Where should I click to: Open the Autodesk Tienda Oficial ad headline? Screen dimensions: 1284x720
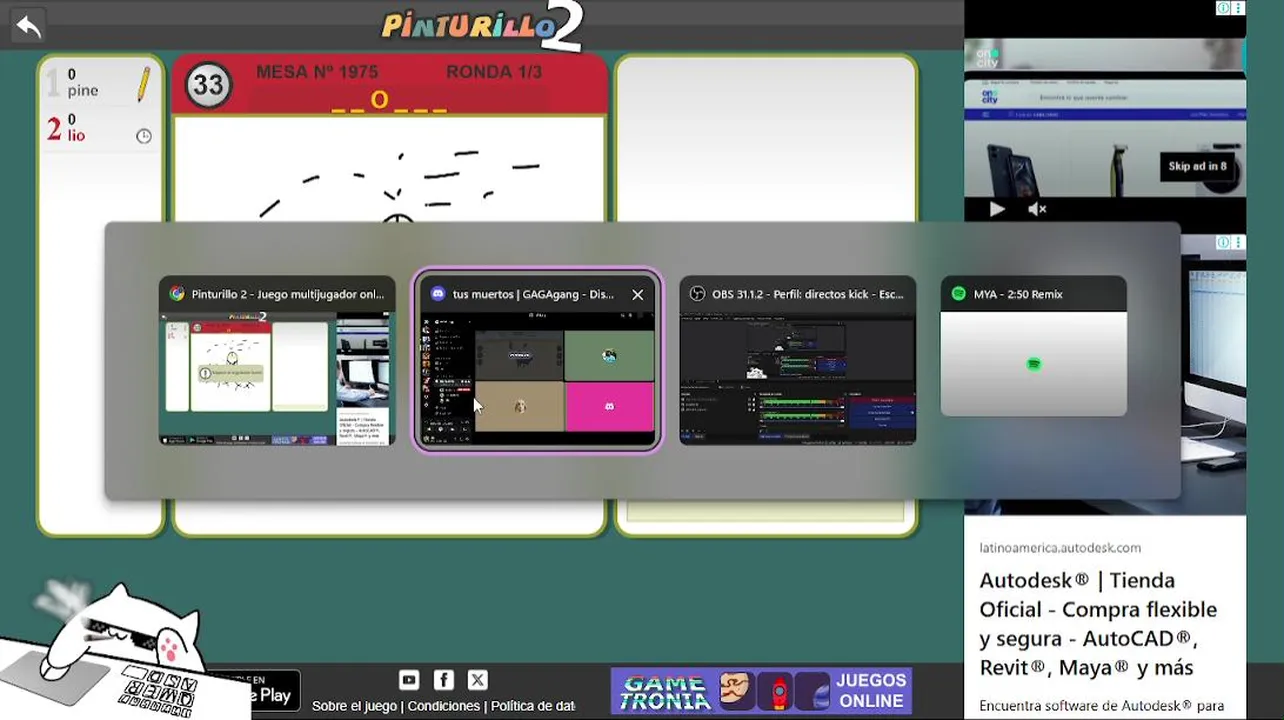pyautogui.click(x=1098, y=624)
